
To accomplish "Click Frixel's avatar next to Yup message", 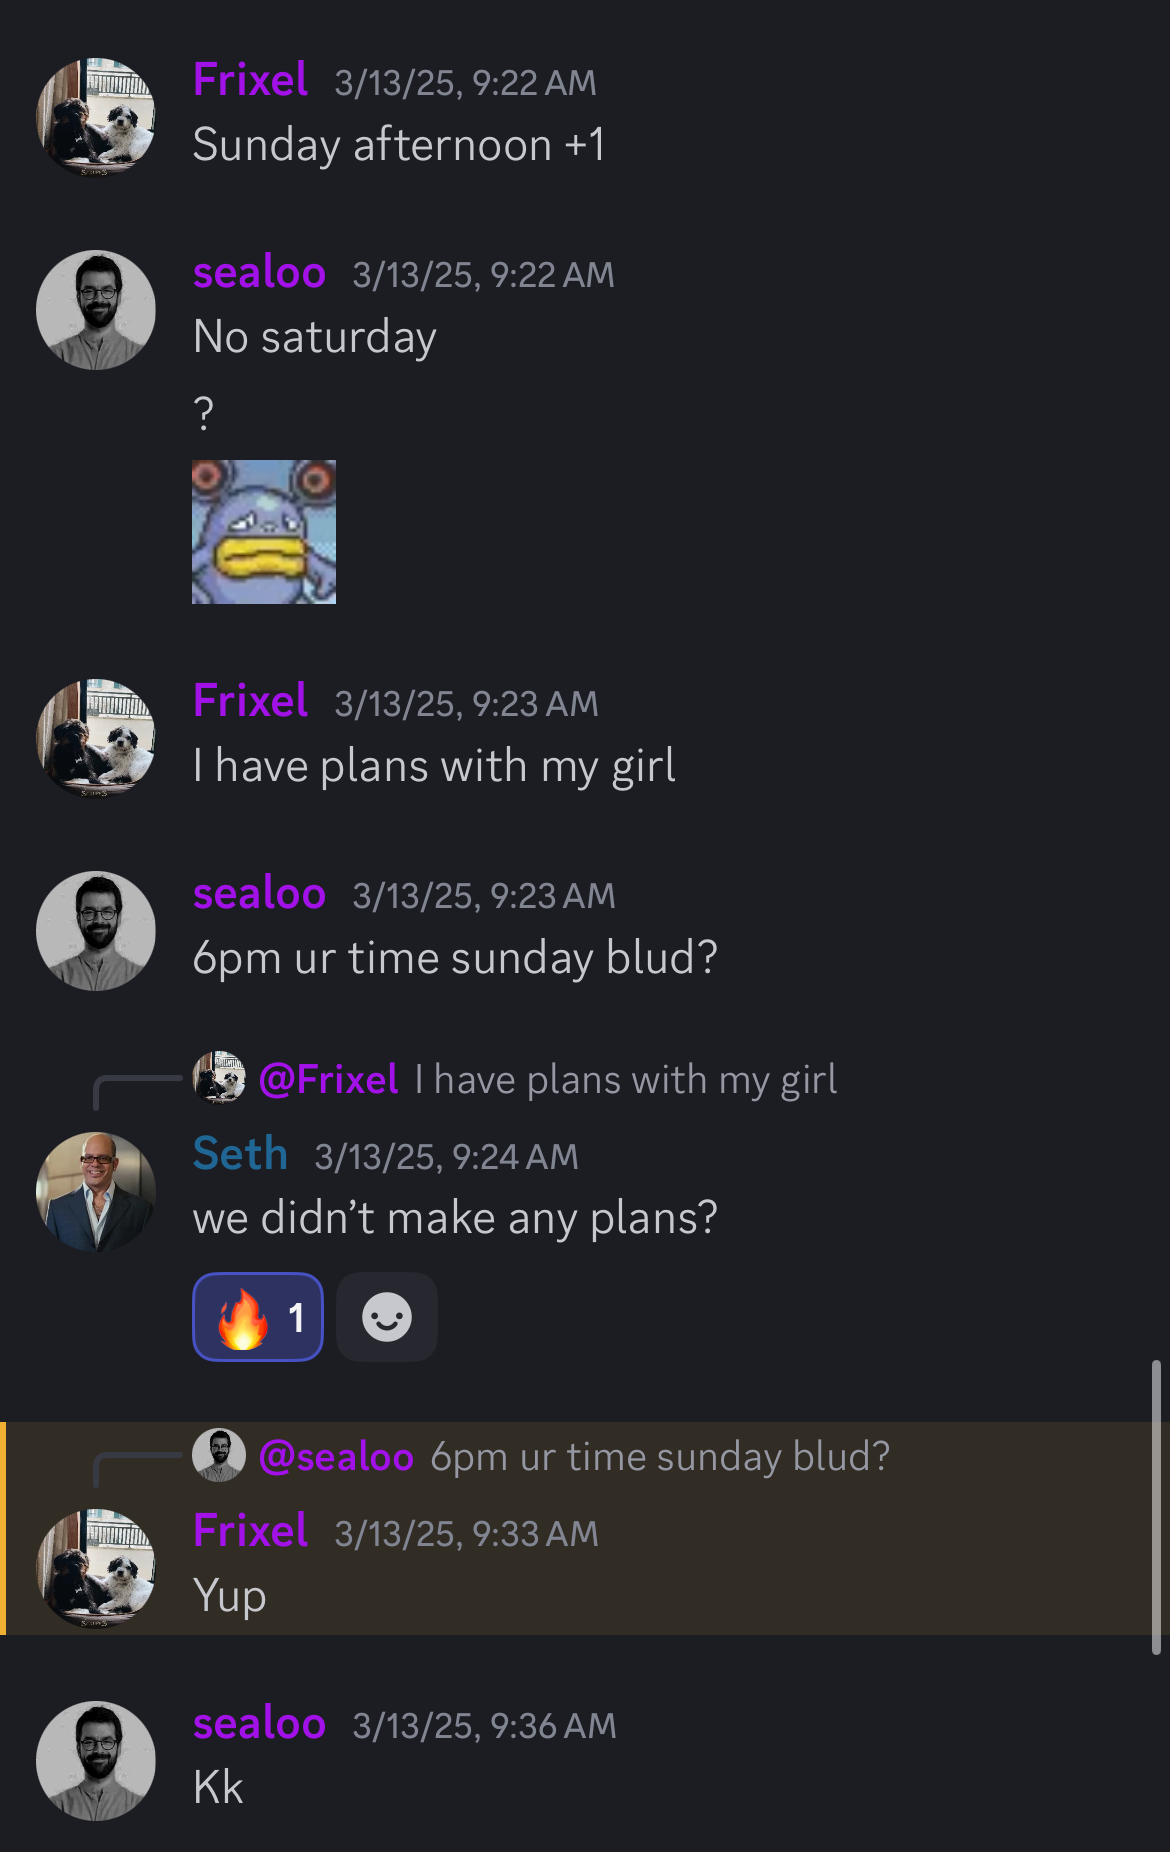I will click(x=96, y=1568).
